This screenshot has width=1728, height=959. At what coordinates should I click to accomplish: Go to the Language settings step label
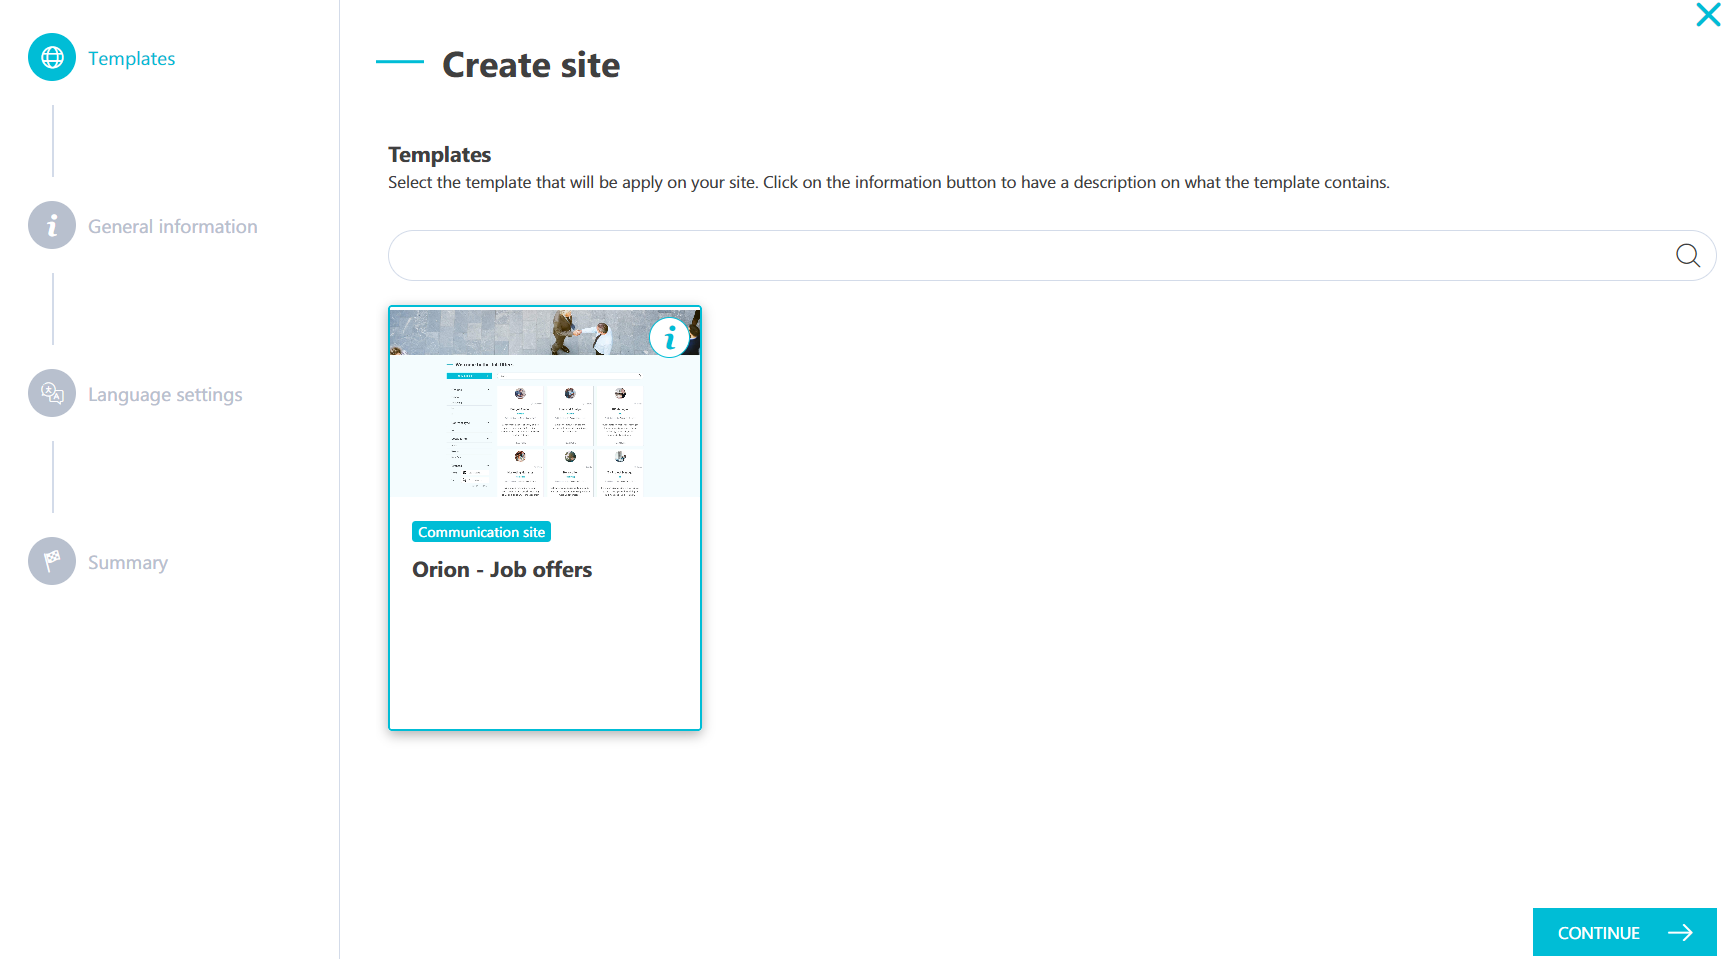click(165, 394)
